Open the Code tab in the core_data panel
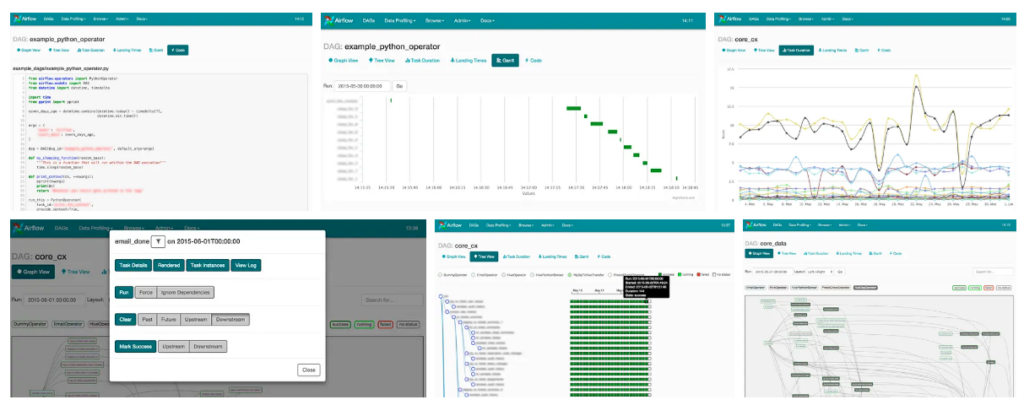 tap(896, 253)
